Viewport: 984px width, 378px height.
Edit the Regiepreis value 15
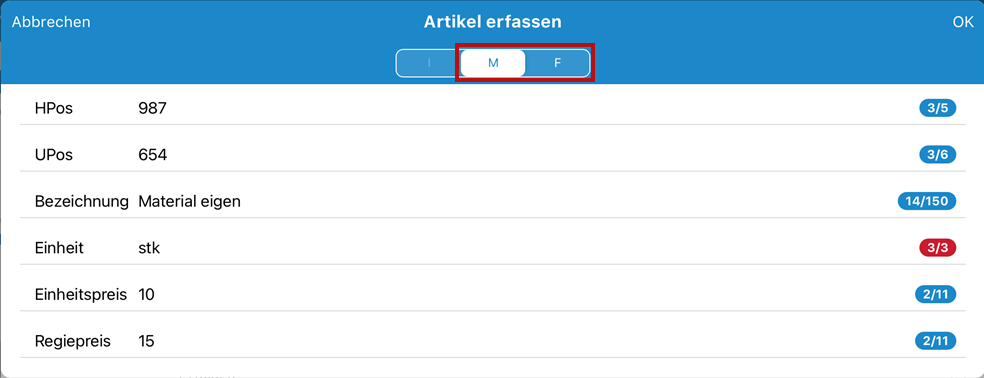146,342
